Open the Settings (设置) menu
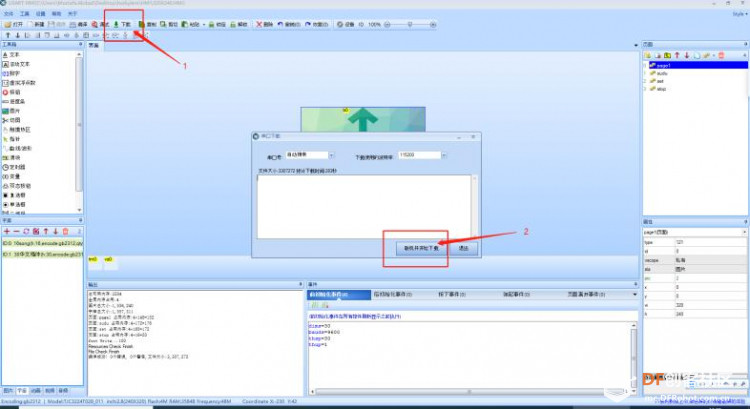This screenshot has height=409, width=750. (41, 14)
